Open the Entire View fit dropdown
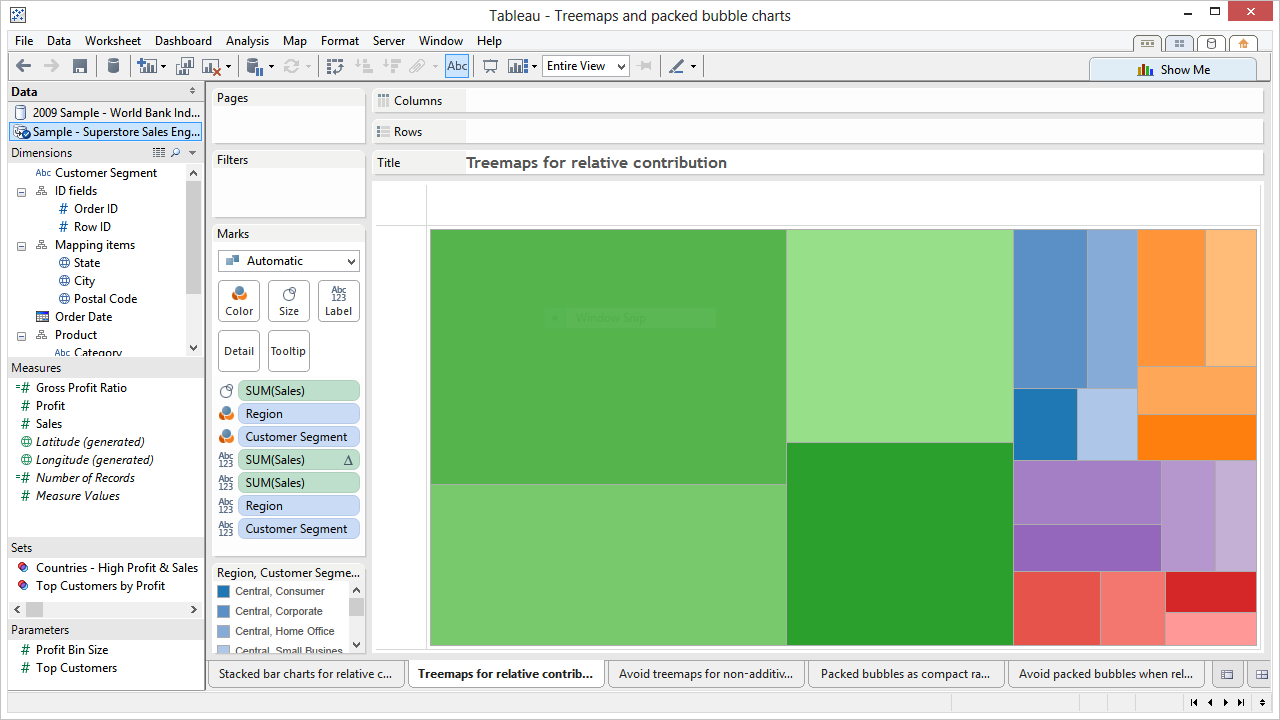1280x720 pixels. click(622, 66)
